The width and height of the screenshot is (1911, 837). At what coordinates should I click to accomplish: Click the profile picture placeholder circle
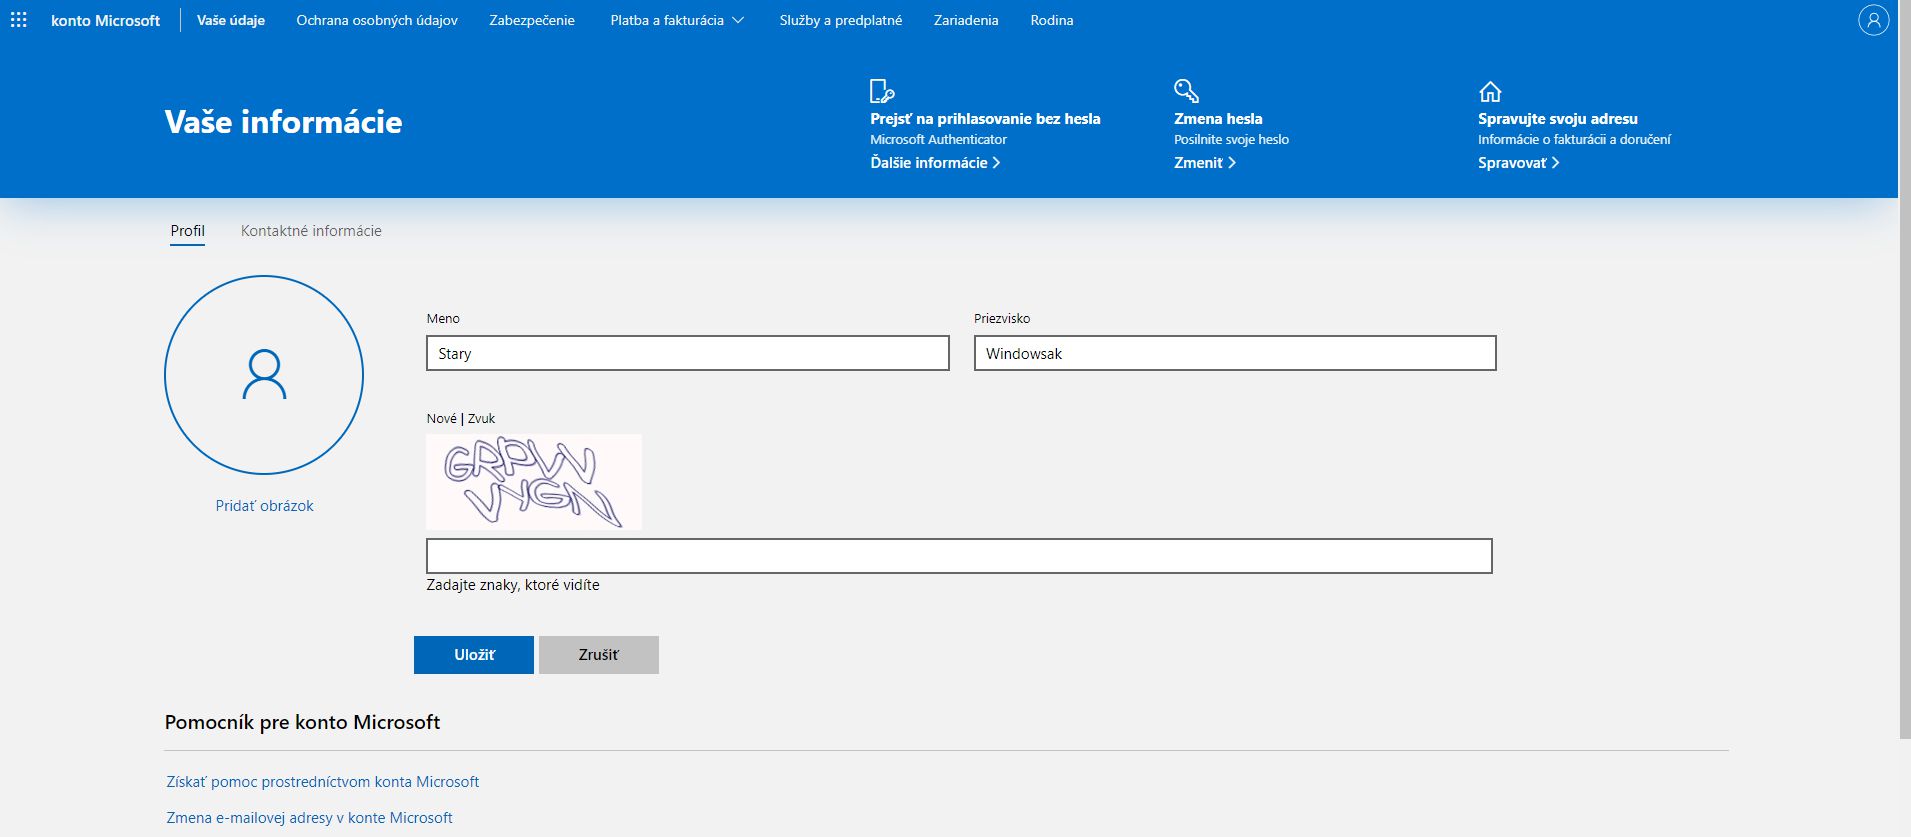pyautogui.click(x=264, y=375)
